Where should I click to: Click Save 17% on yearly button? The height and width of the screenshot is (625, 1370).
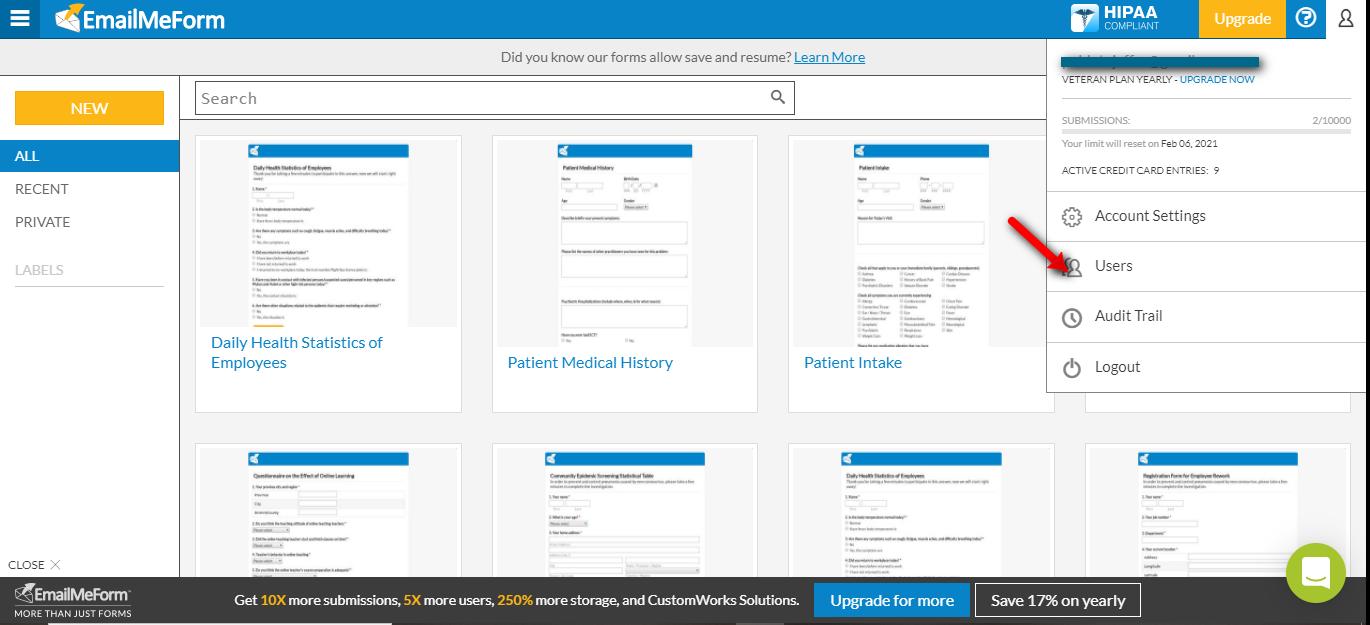pos(1058,601)
